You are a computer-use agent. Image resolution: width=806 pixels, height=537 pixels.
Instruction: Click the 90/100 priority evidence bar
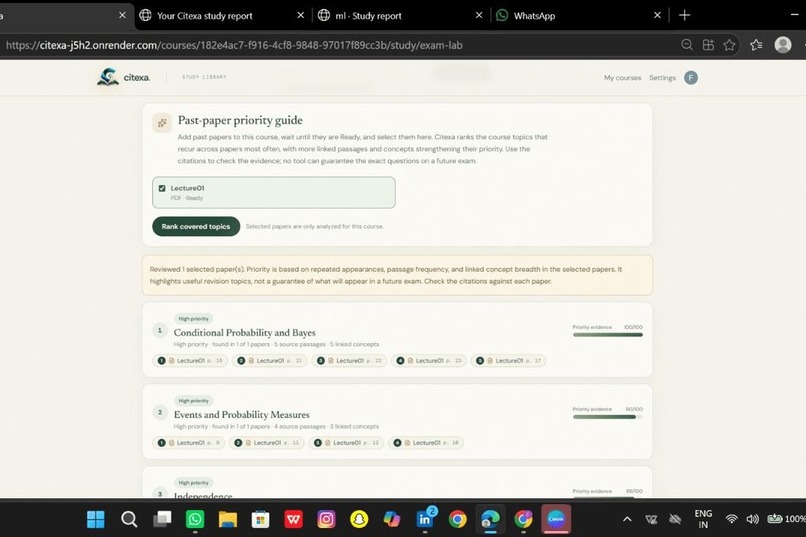(x=608, y=417)
